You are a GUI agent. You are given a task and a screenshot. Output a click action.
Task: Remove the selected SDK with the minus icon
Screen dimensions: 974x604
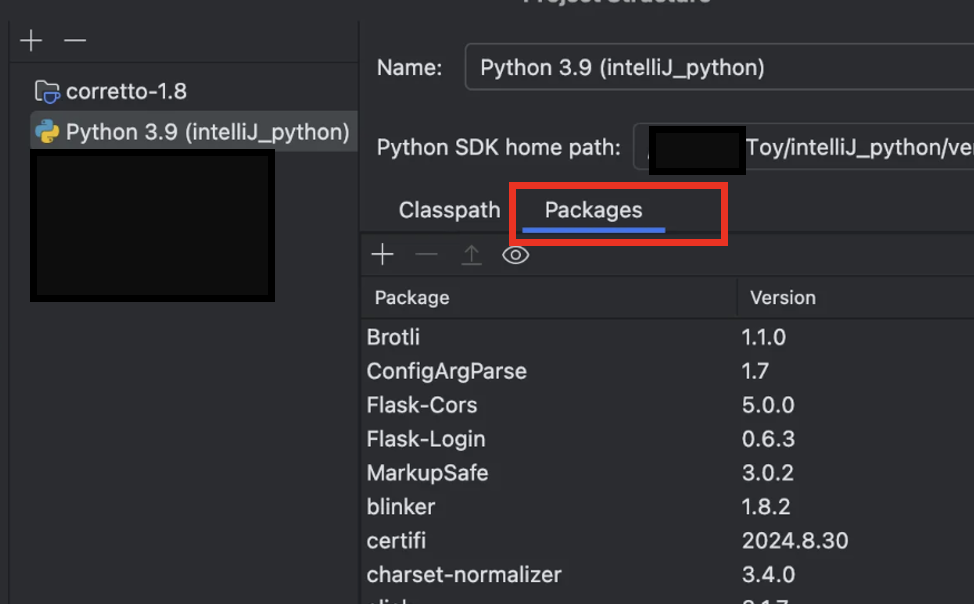coord(75,40)
